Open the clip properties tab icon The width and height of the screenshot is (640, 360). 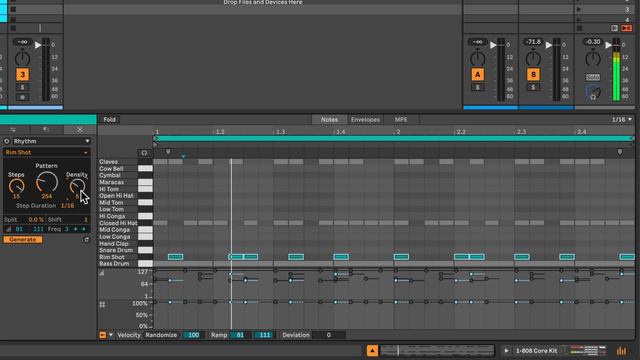click(13, 129)
